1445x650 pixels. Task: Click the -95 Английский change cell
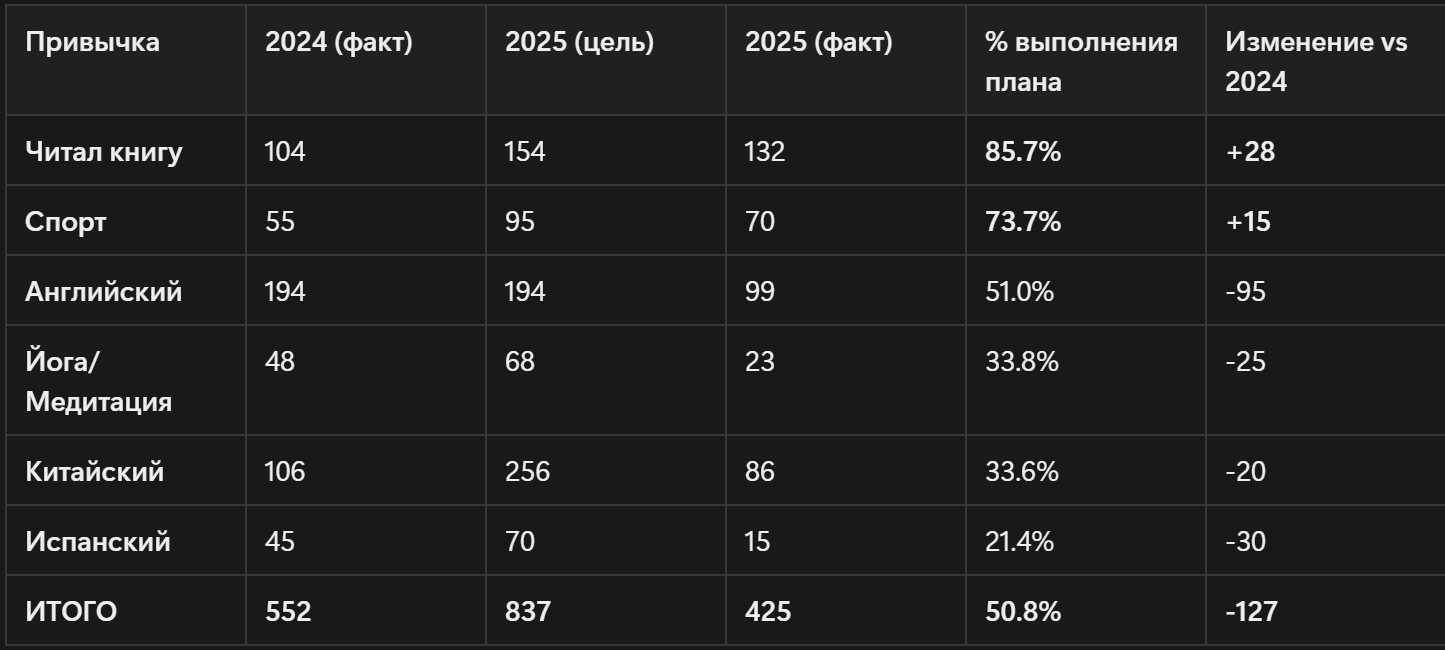pos(1246,292)
